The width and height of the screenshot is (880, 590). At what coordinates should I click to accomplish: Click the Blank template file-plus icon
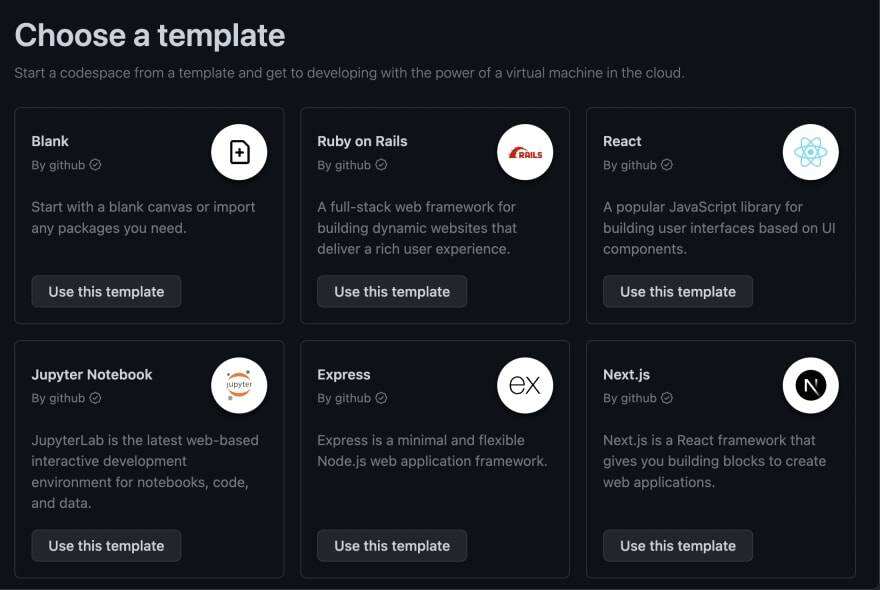click(239, 152)
